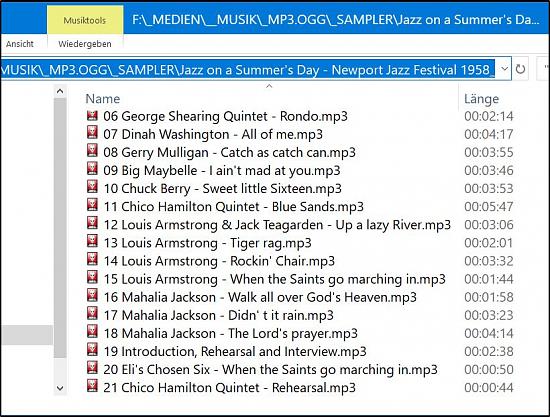Select 13 Louis Armstrong - Tiger rag.mp3
Image resolution: width=550 pixels, height=417 pixels.
207,243
